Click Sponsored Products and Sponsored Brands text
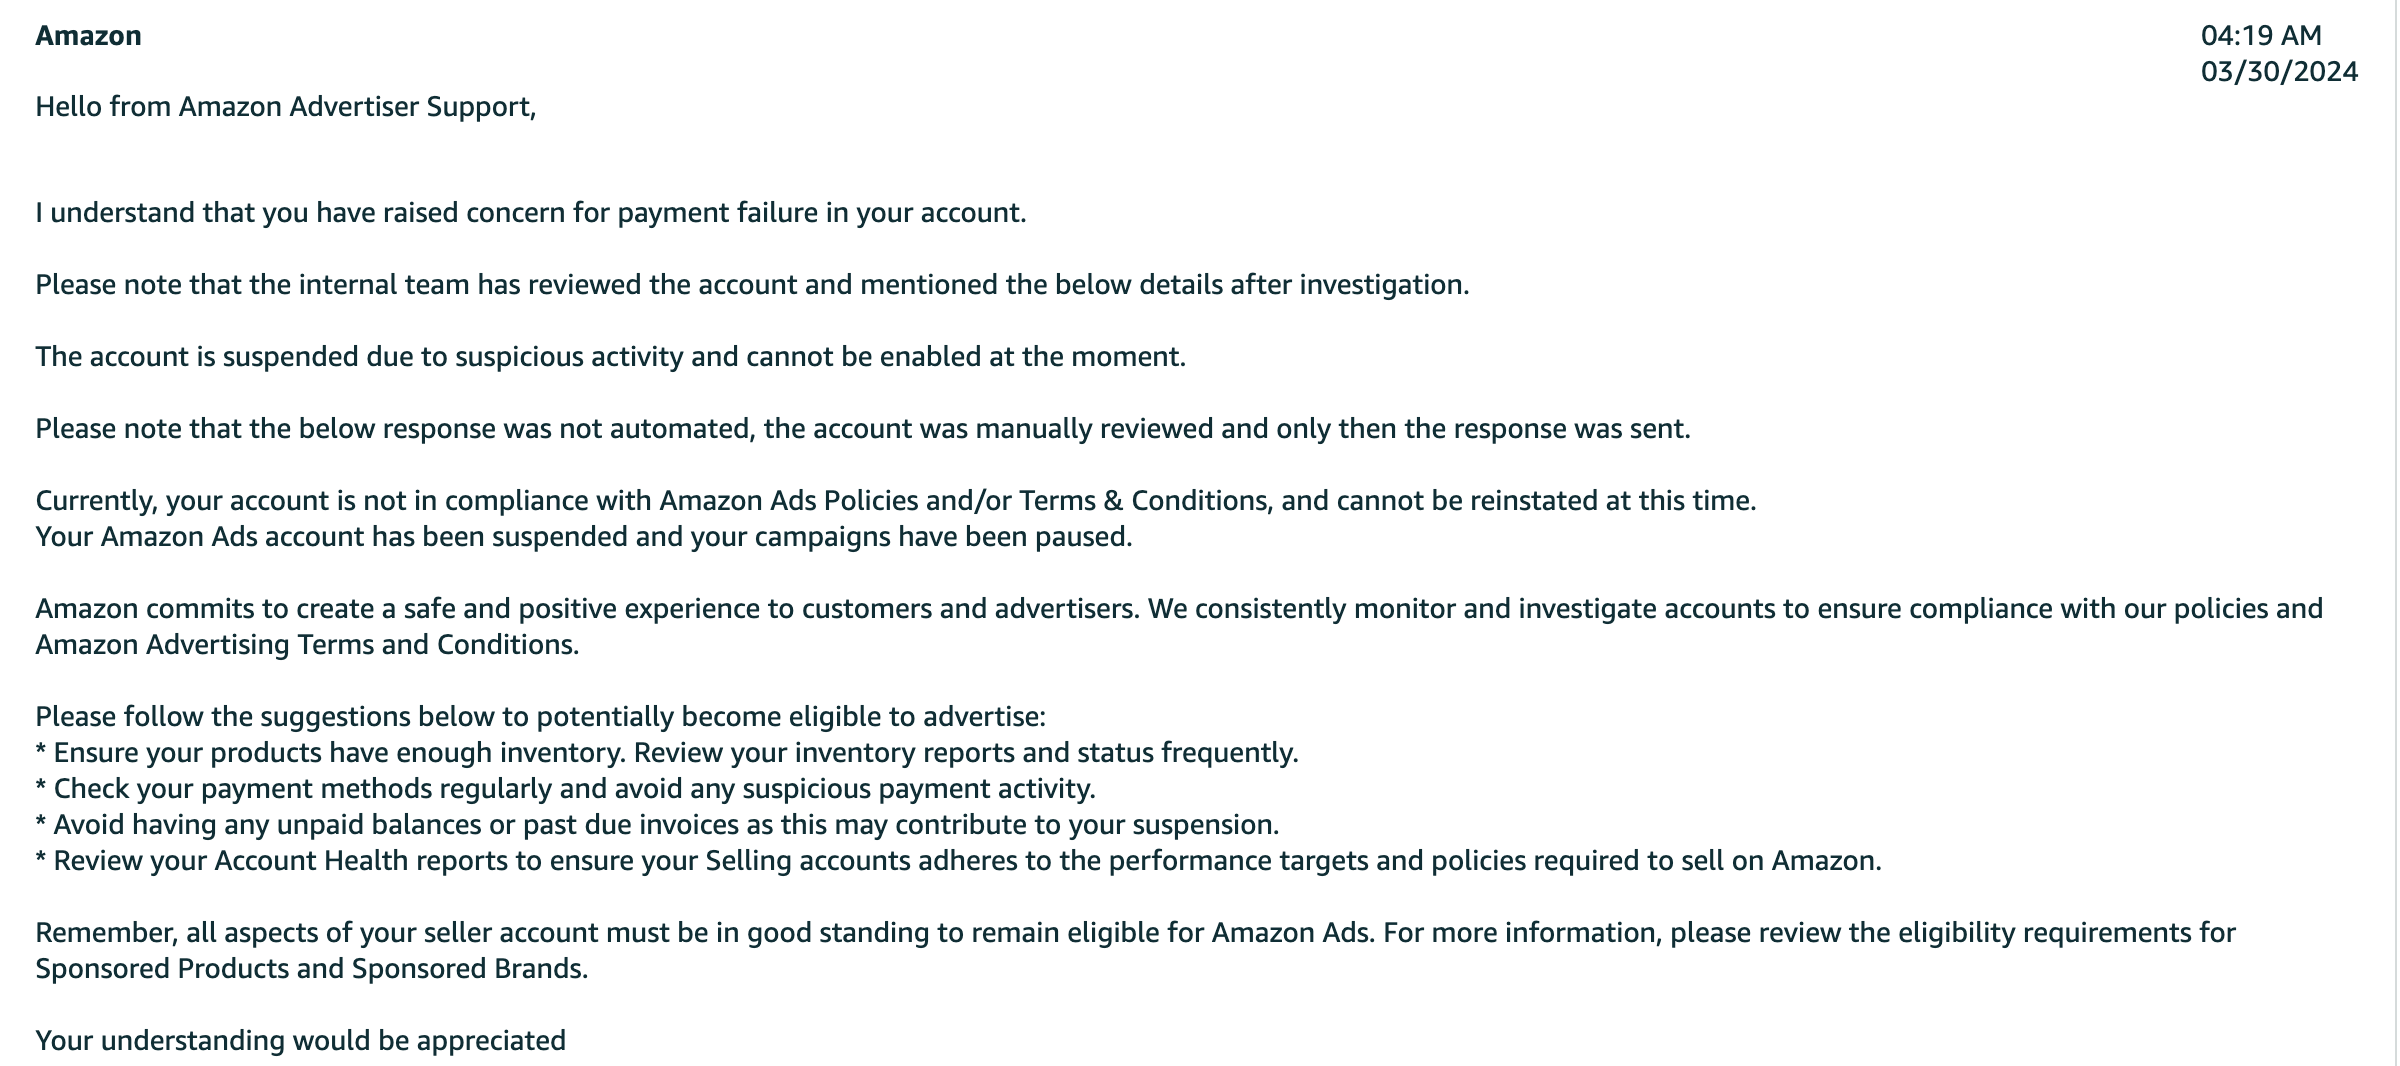This screenshot has height=1066, width=2400. click(311, 969)
